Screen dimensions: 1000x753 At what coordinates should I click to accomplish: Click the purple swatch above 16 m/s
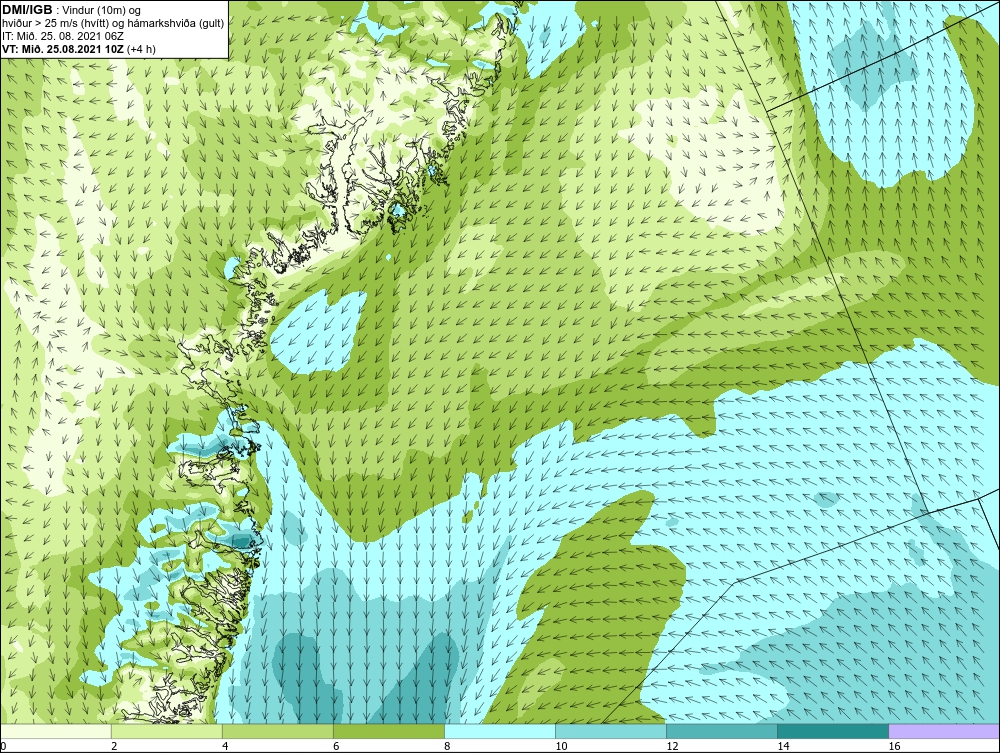pos(945,731)
